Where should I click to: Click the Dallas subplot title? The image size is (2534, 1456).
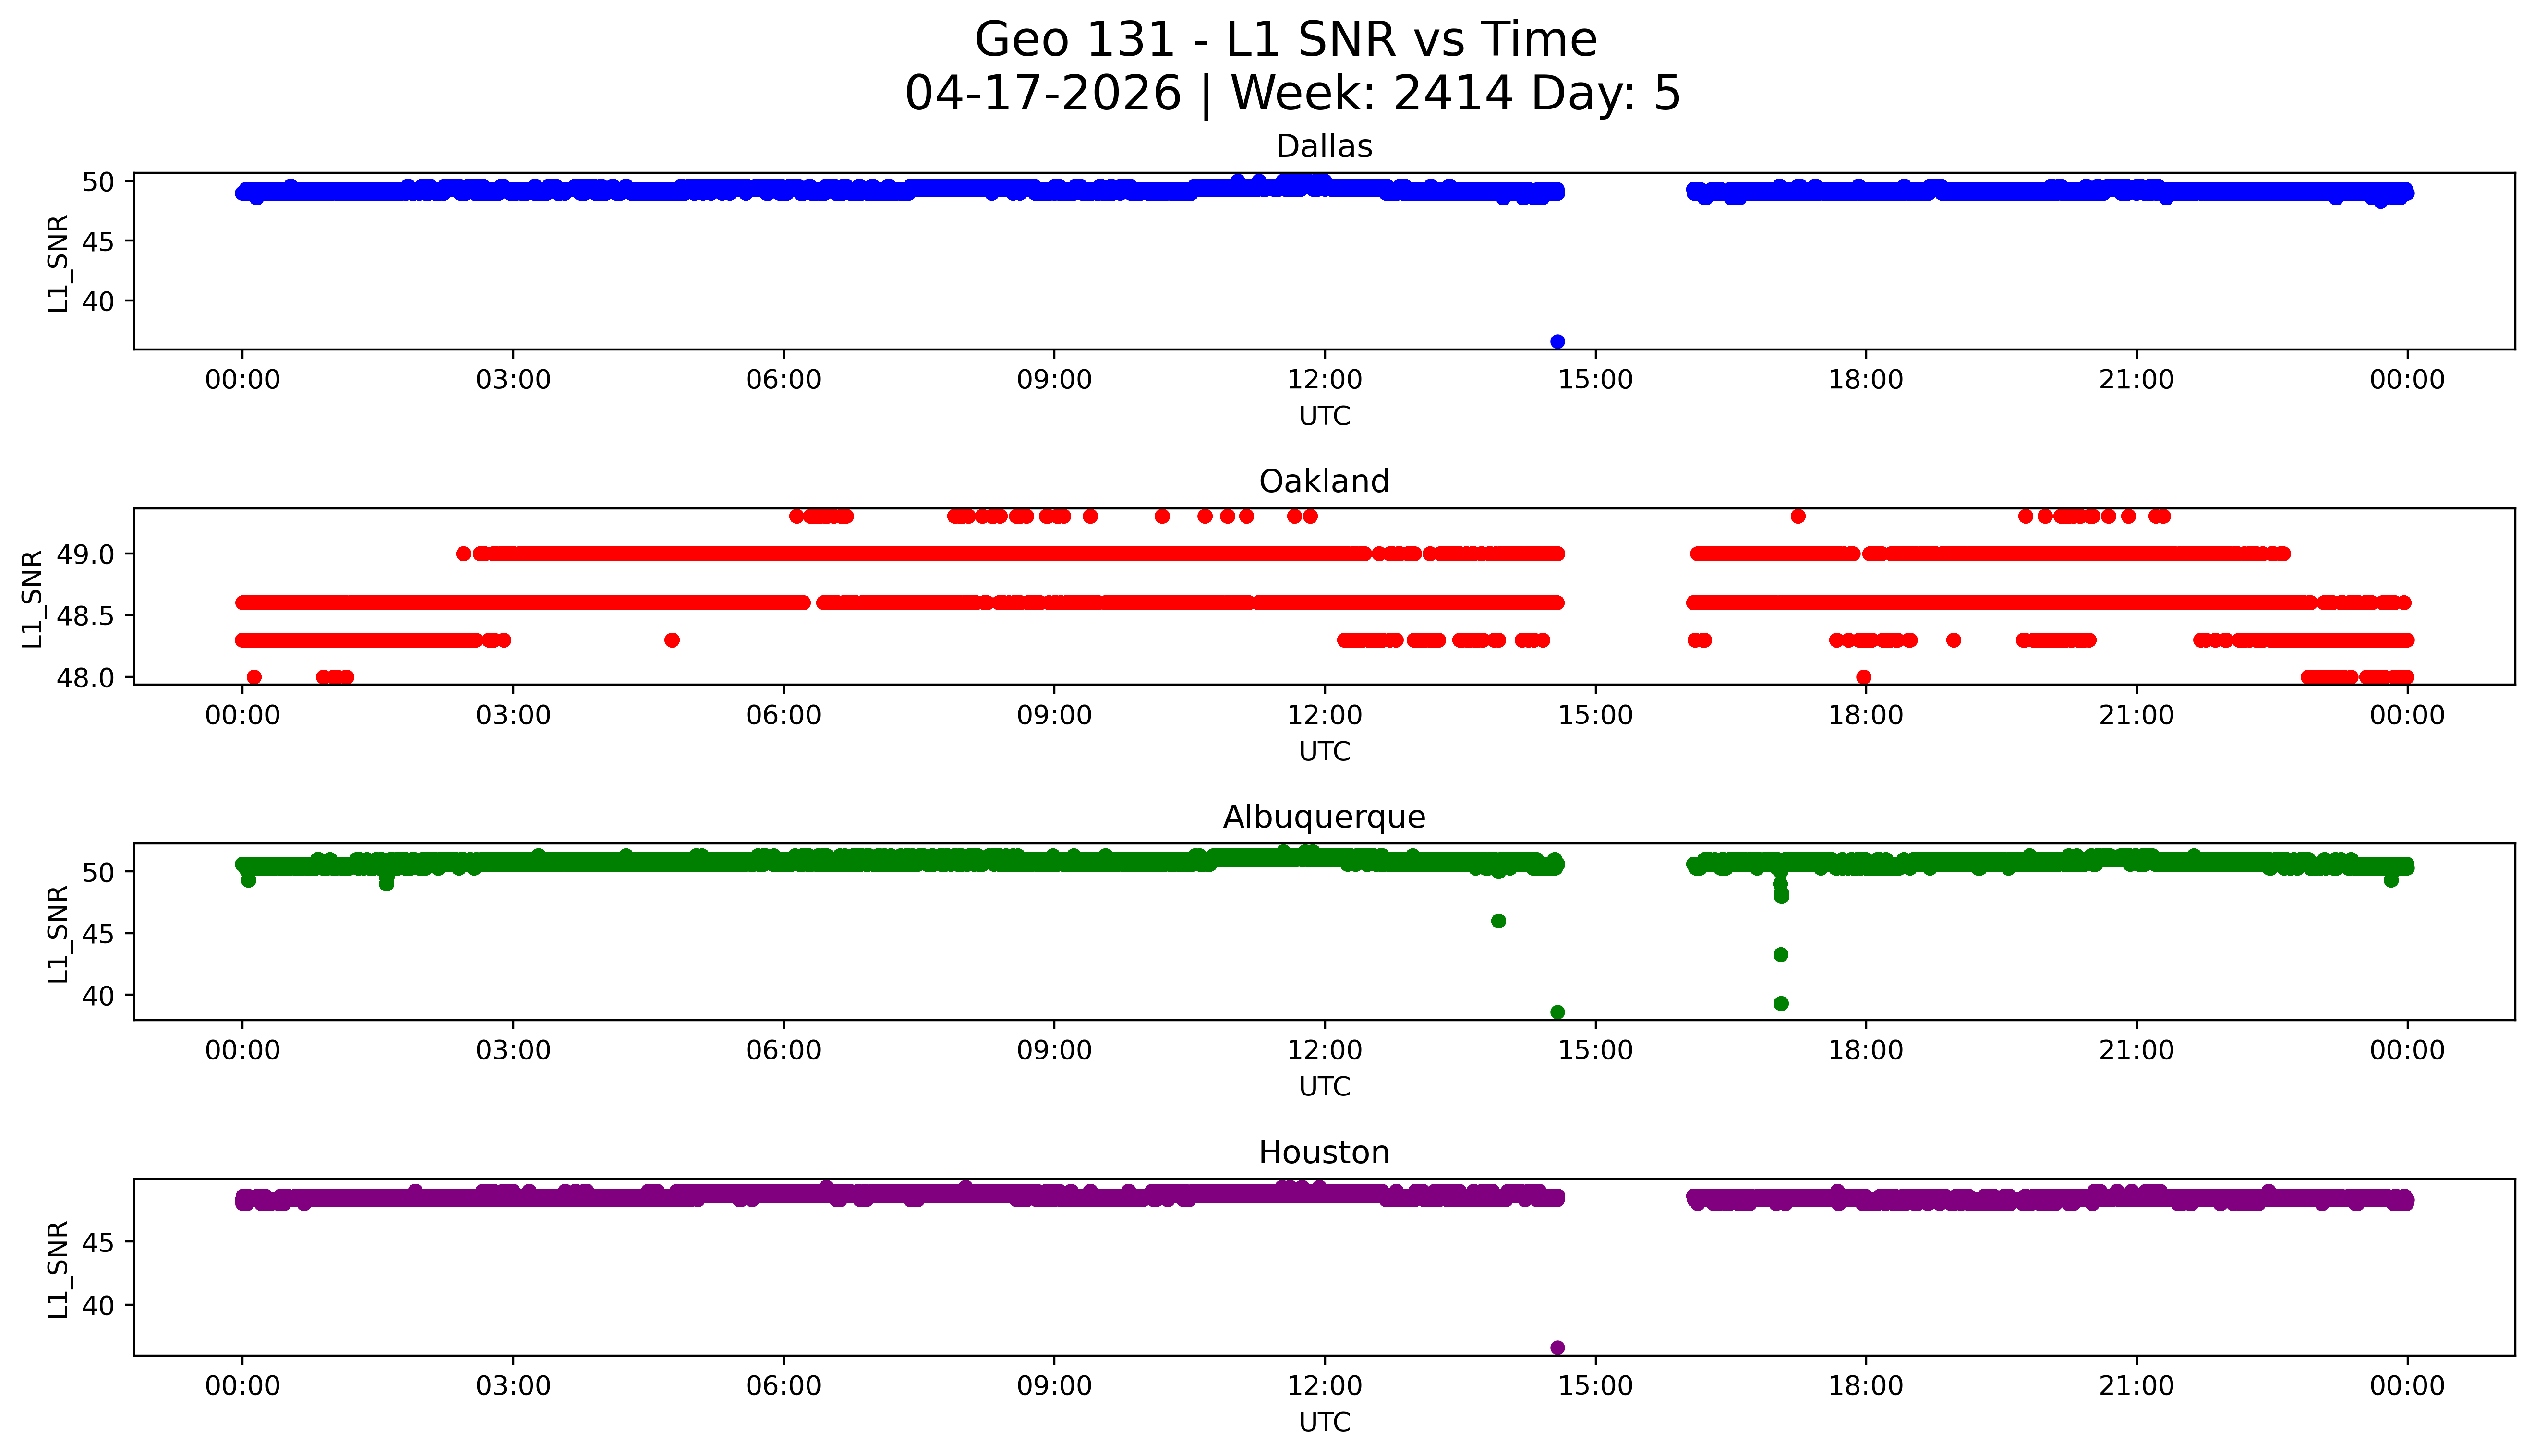[1323, 146]
